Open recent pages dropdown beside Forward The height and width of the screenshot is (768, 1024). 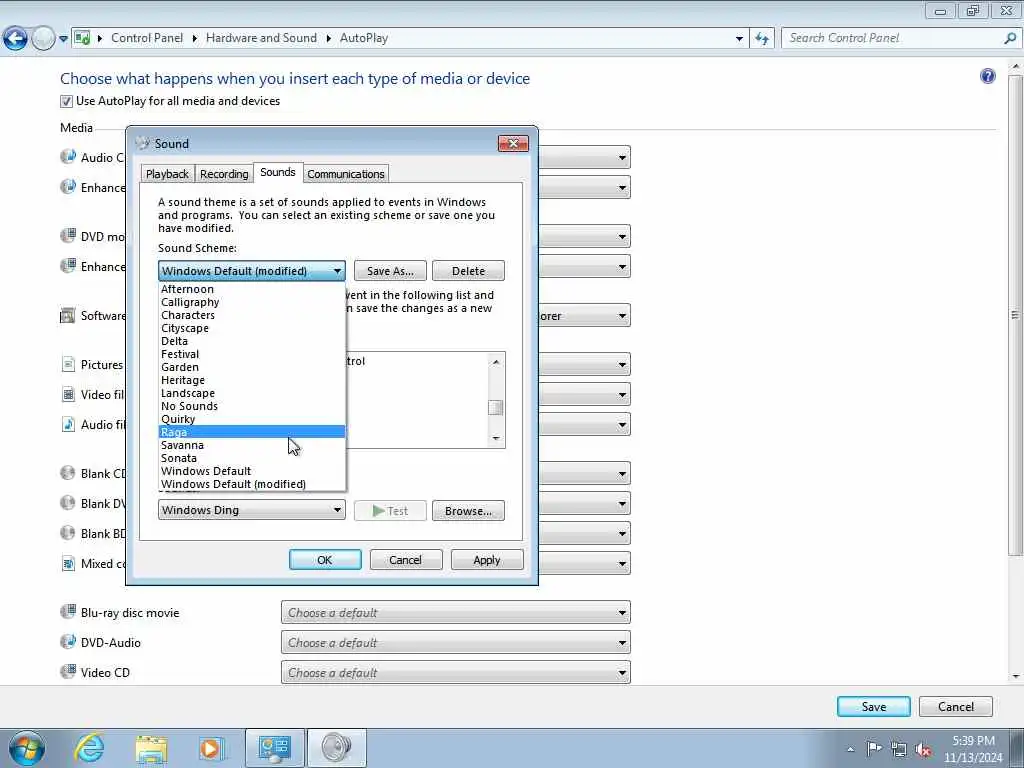(x=63, y=39)
